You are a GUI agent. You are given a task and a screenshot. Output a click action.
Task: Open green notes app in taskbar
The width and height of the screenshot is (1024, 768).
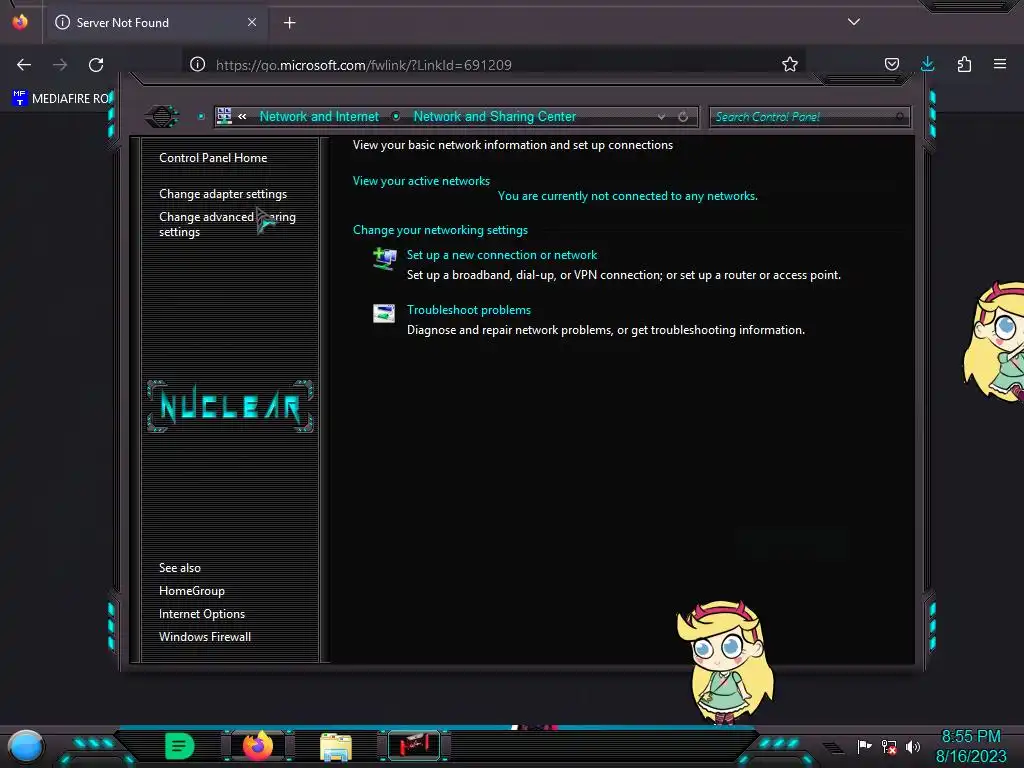coord(179,746)
